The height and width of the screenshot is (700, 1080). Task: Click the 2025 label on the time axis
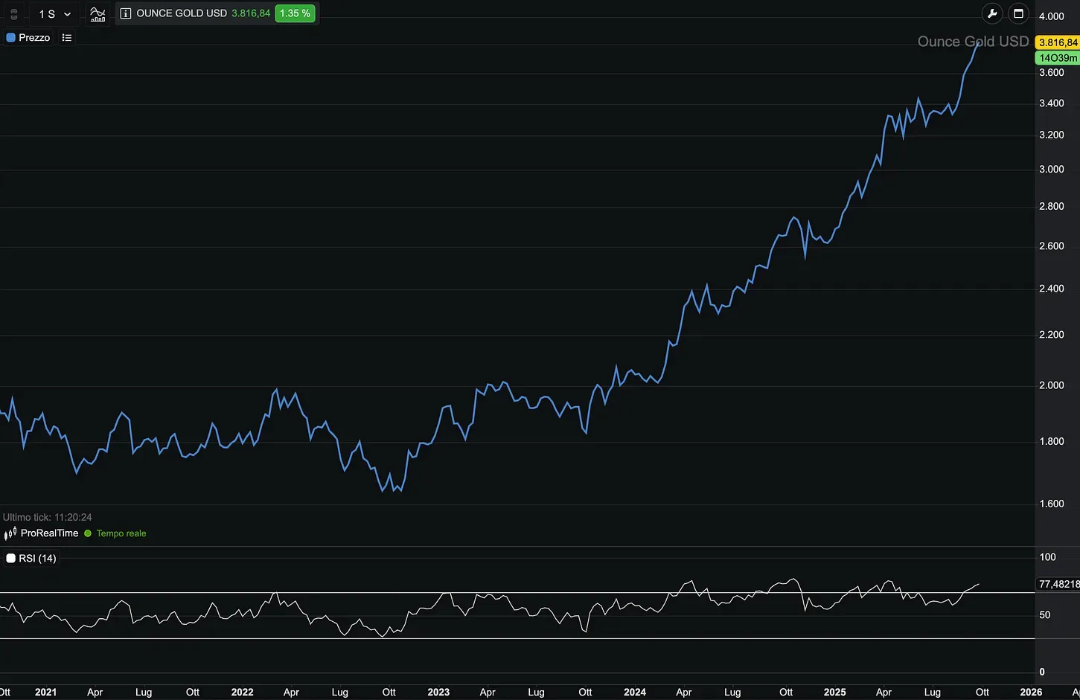point(835,692)
